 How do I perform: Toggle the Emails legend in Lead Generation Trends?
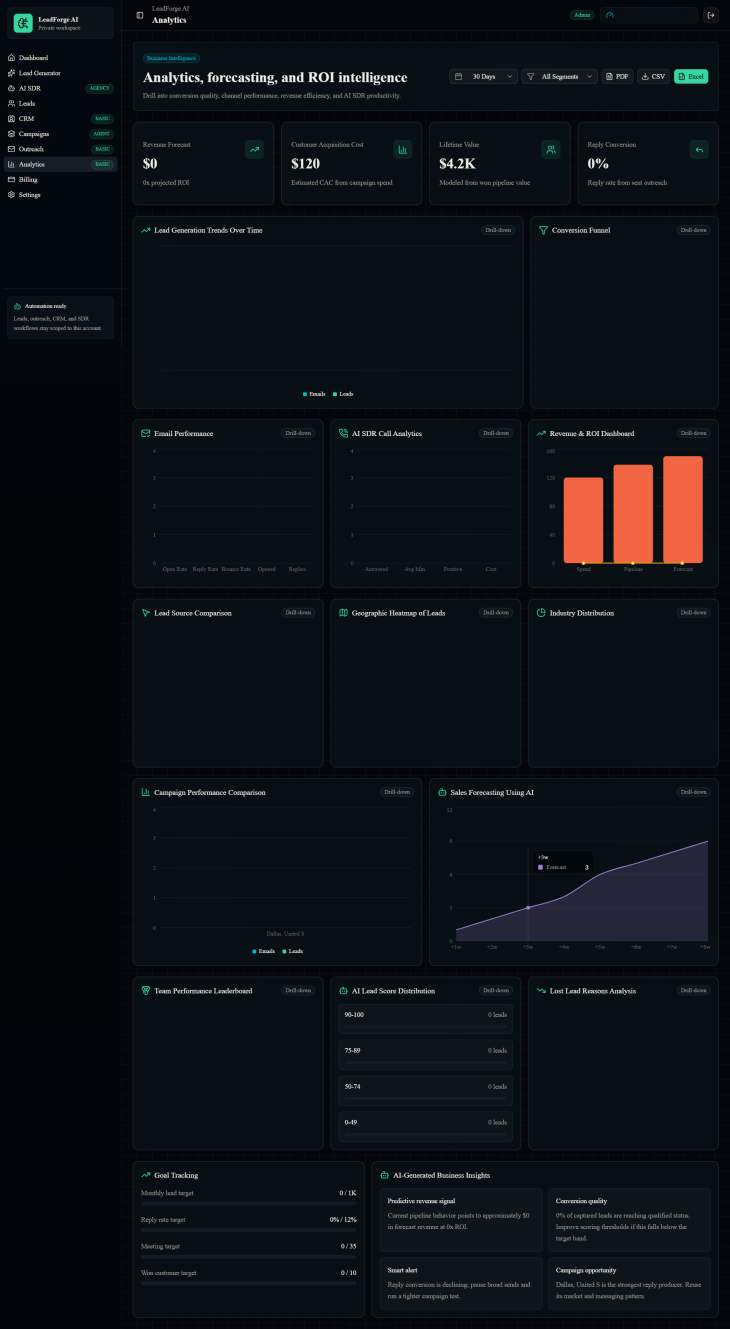point(314,394)
